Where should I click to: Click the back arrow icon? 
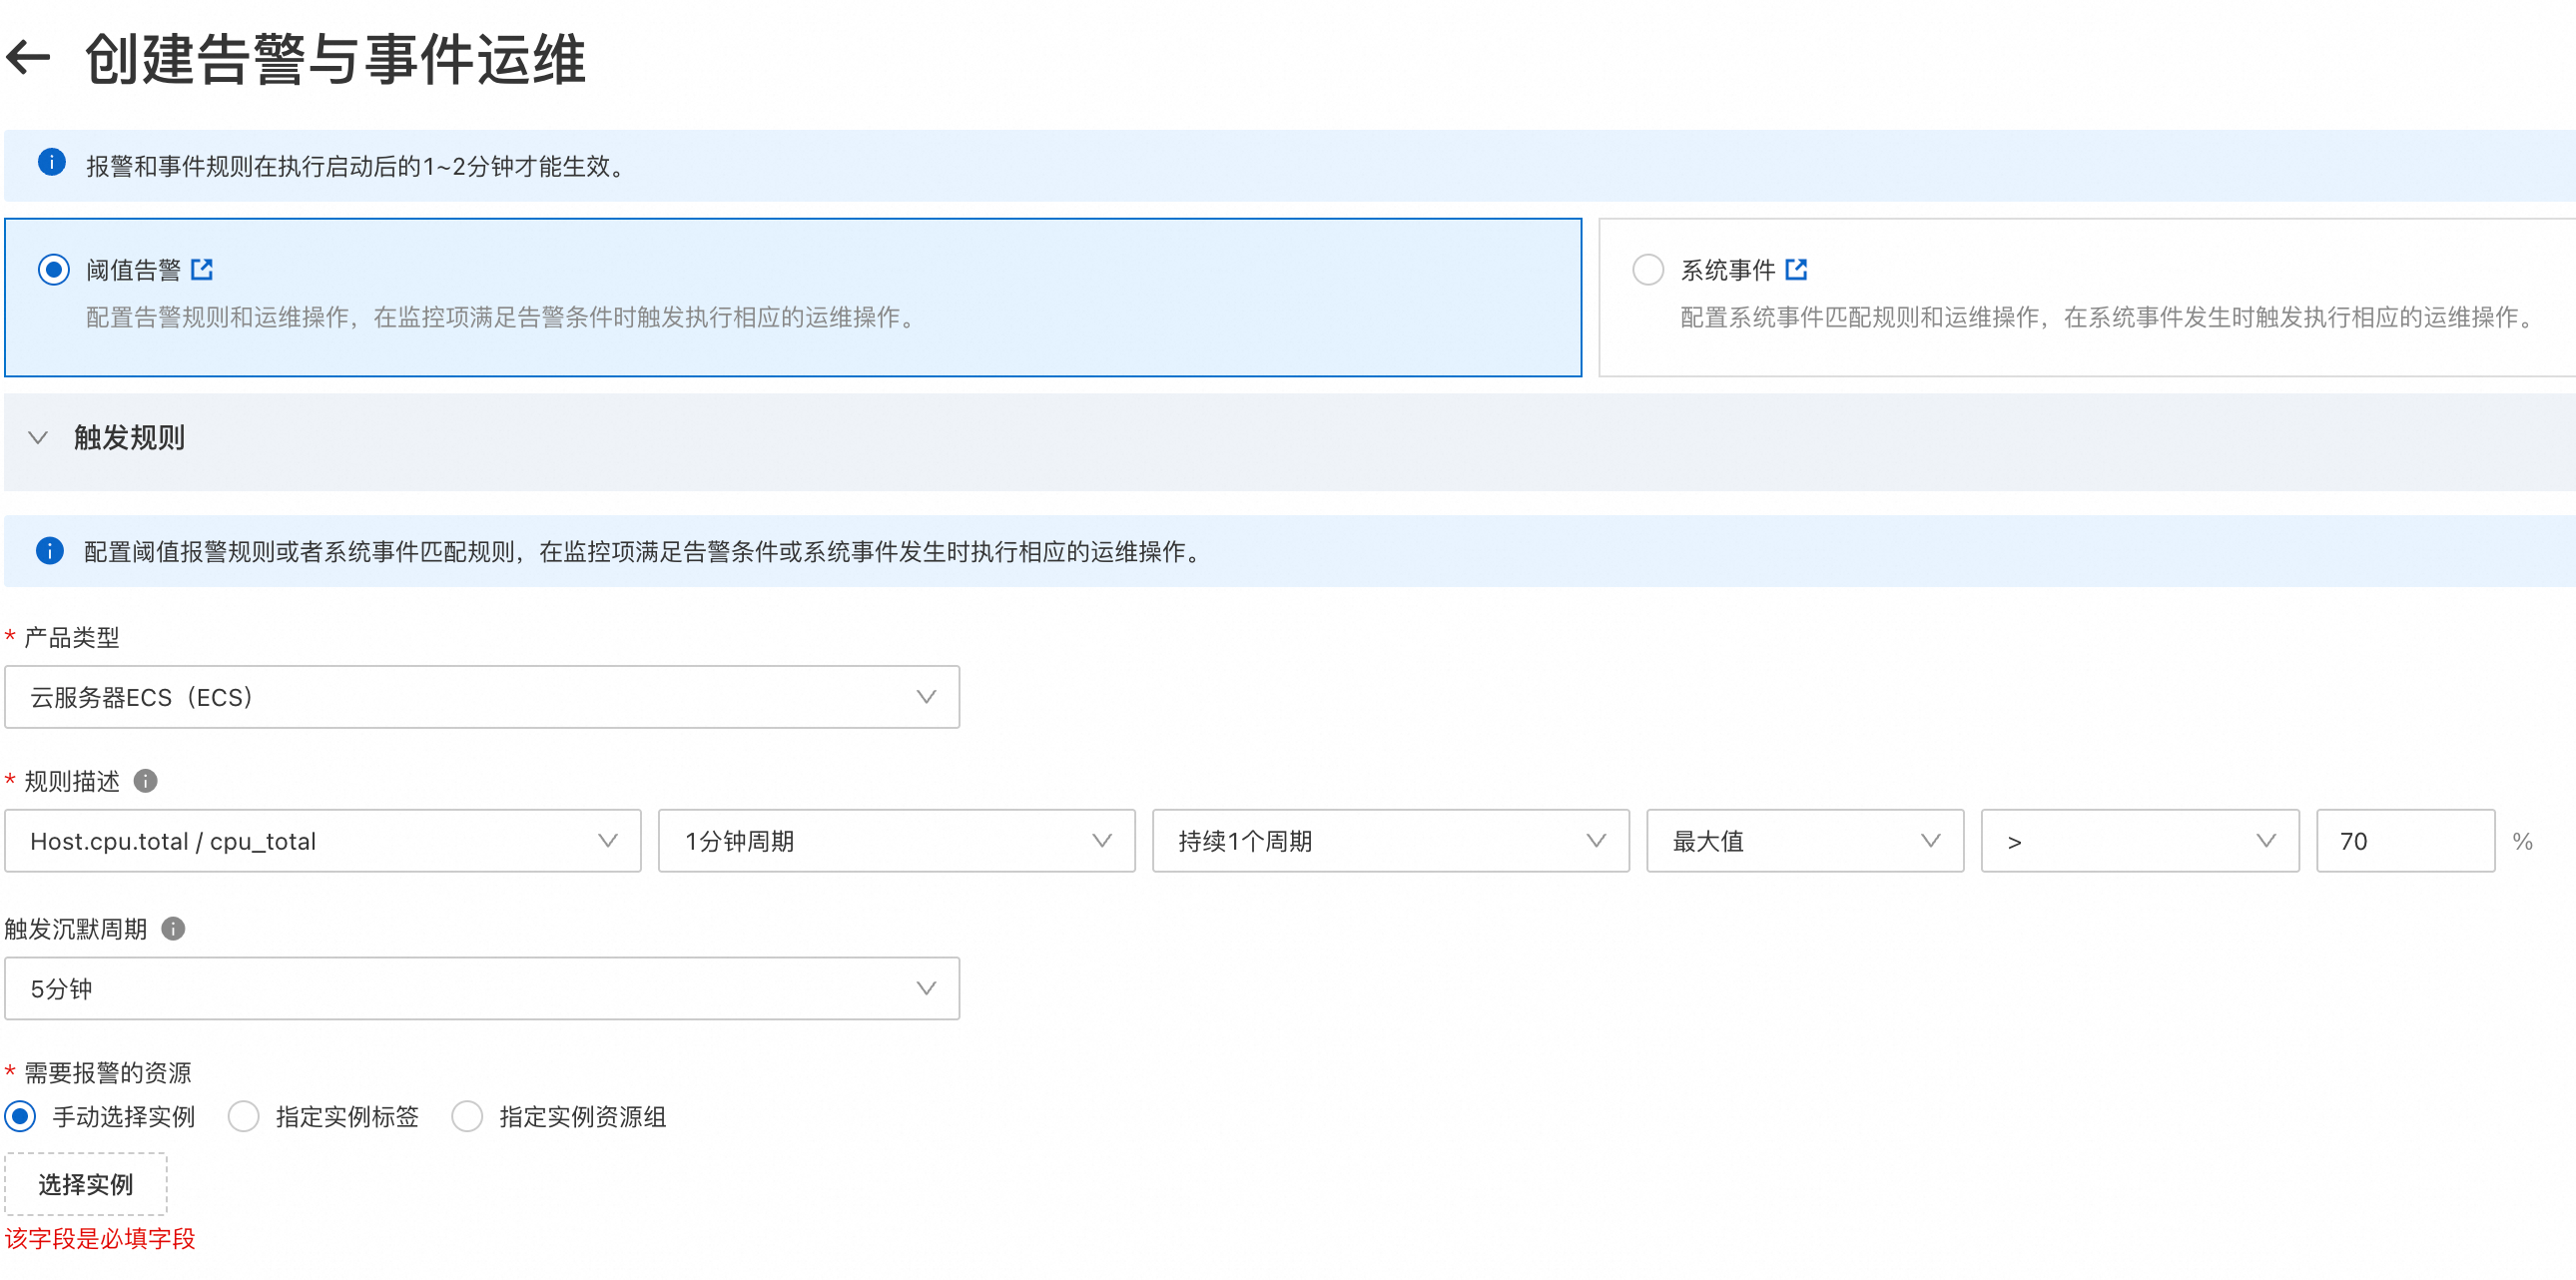click(28, 58)
